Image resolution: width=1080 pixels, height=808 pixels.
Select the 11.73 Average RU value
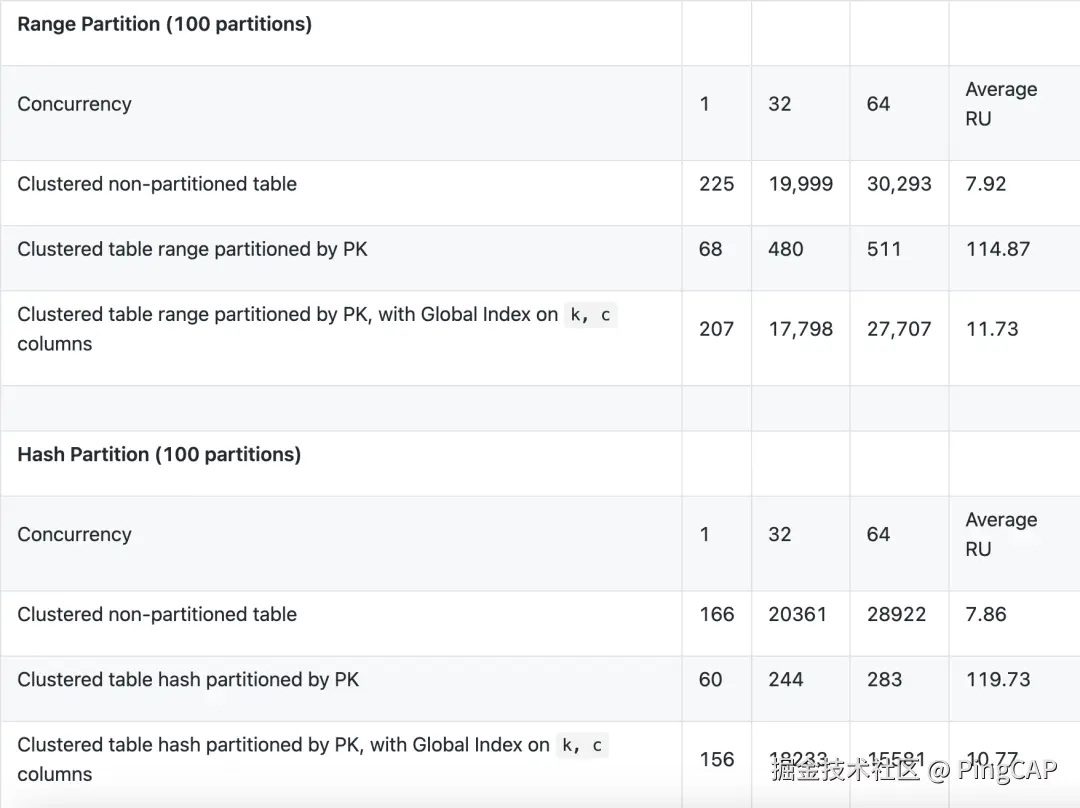pyautogui.click(x=992, y=329)
